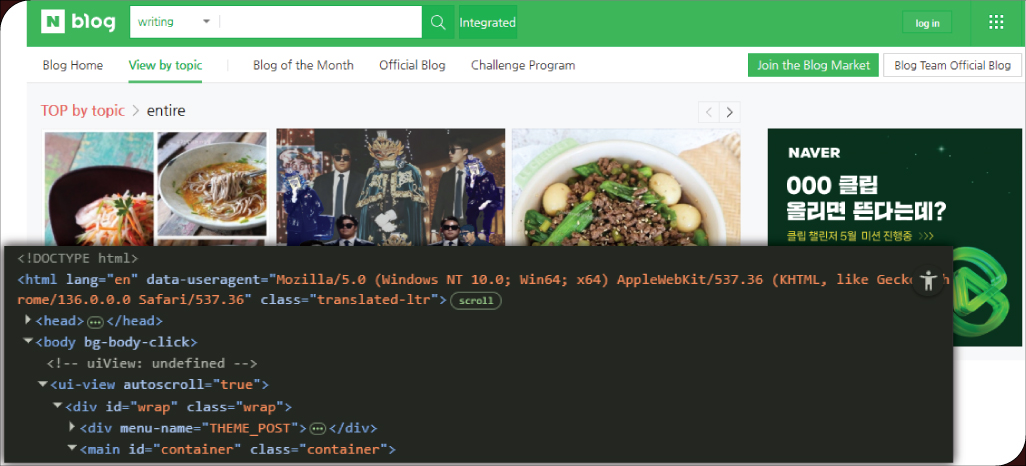Image resolution: width=1026 pixels, height=466 pixels.
Task: Expand the div menu-name THEME_POST node
Action: tap(72, 428)
